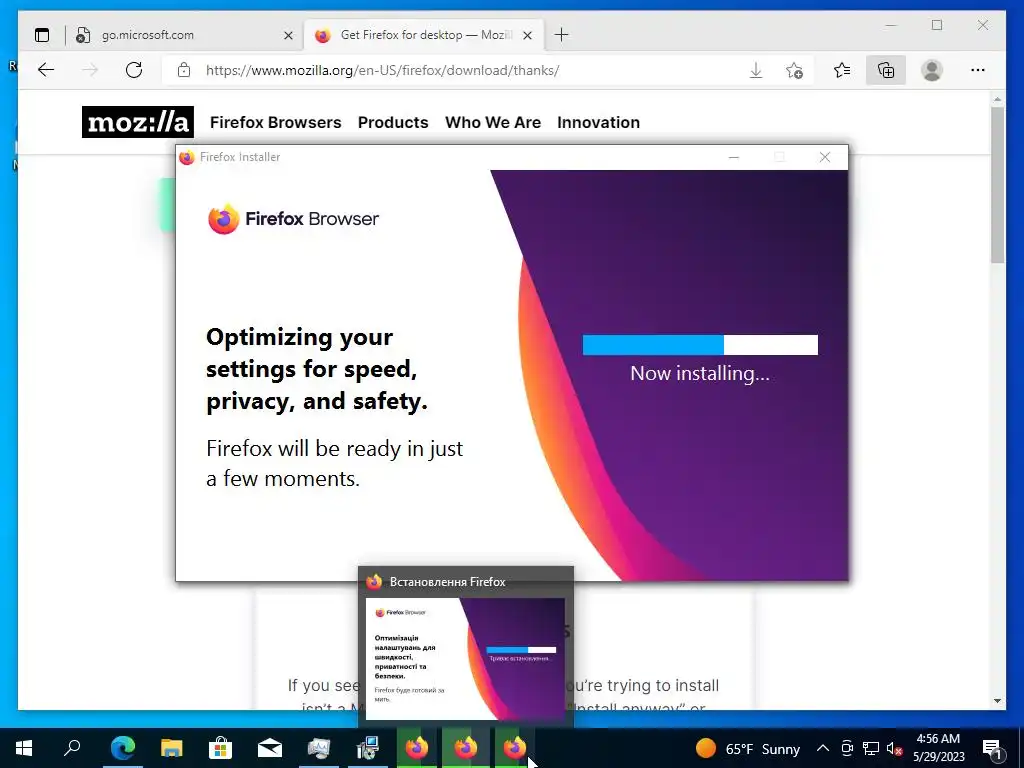
Task: Click the muted volume tray icon
Action: pyautogui.click(x=895, y=748)
